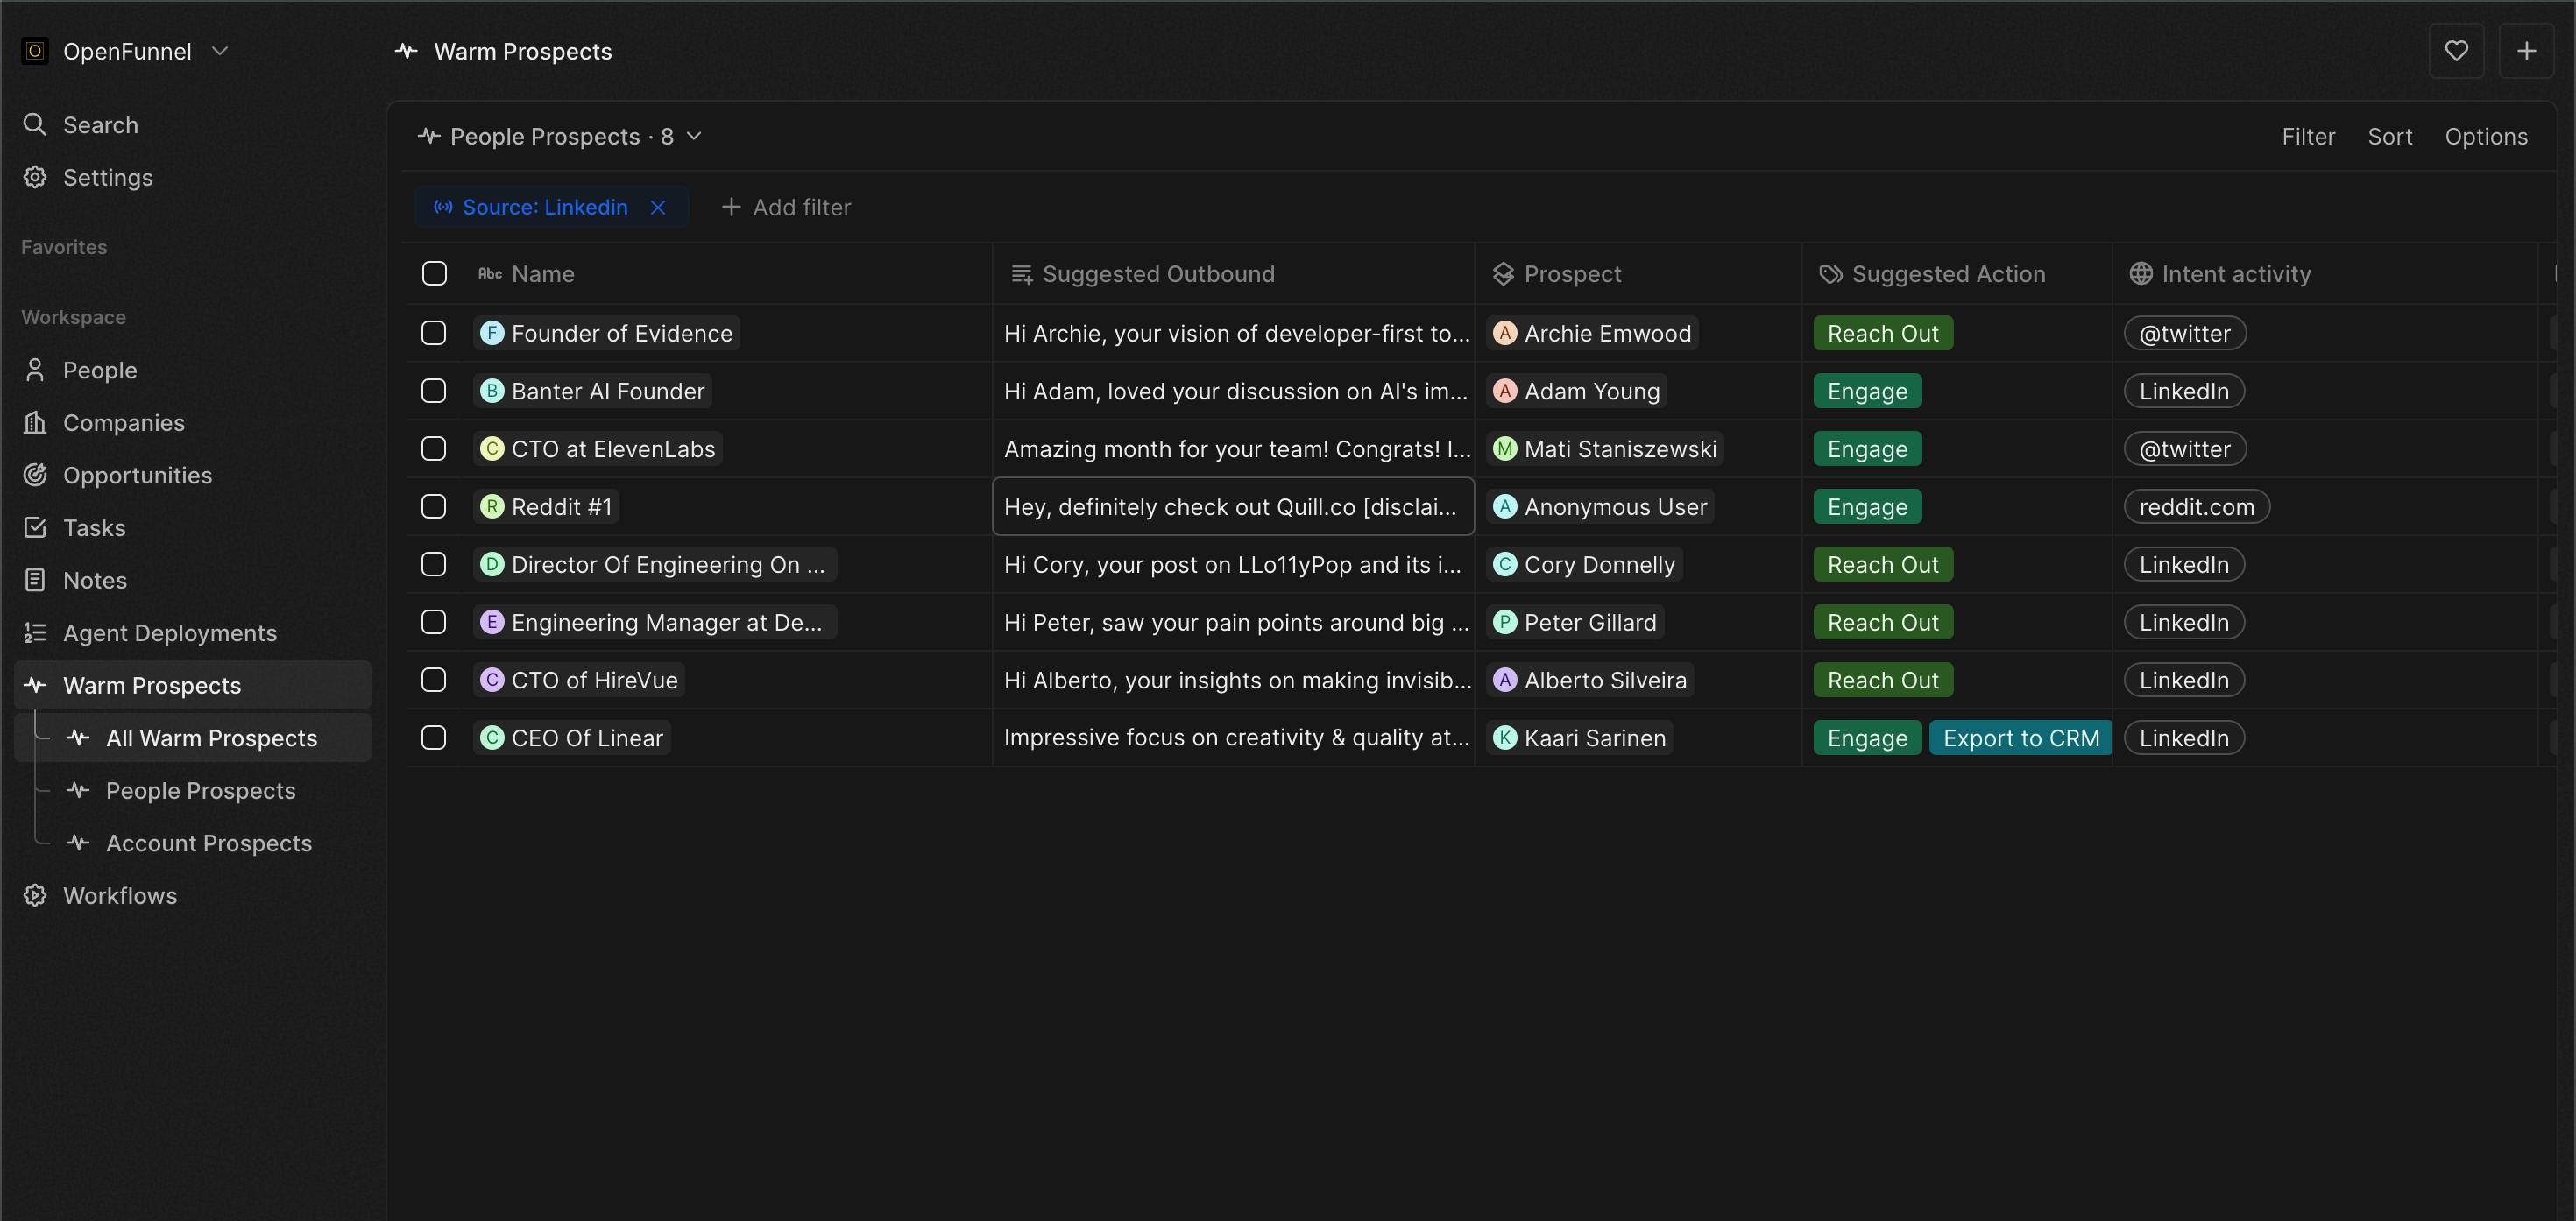Click the Filter button
Image resolution: width=2576 pixels, height=1221 pixels.
(2308, 136)
